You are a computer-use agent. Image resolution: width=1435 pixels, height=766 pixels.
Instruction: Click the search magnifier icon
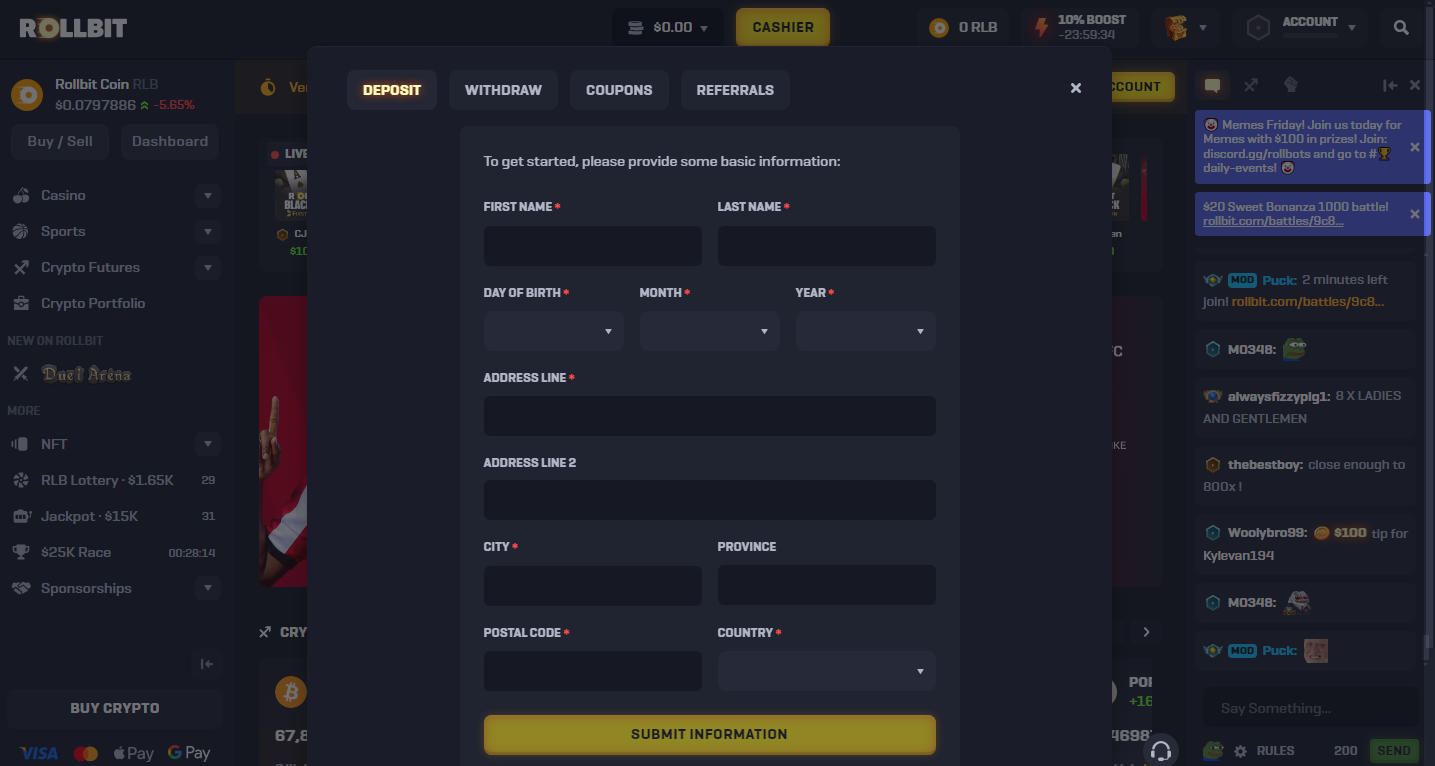(1401, 28)
